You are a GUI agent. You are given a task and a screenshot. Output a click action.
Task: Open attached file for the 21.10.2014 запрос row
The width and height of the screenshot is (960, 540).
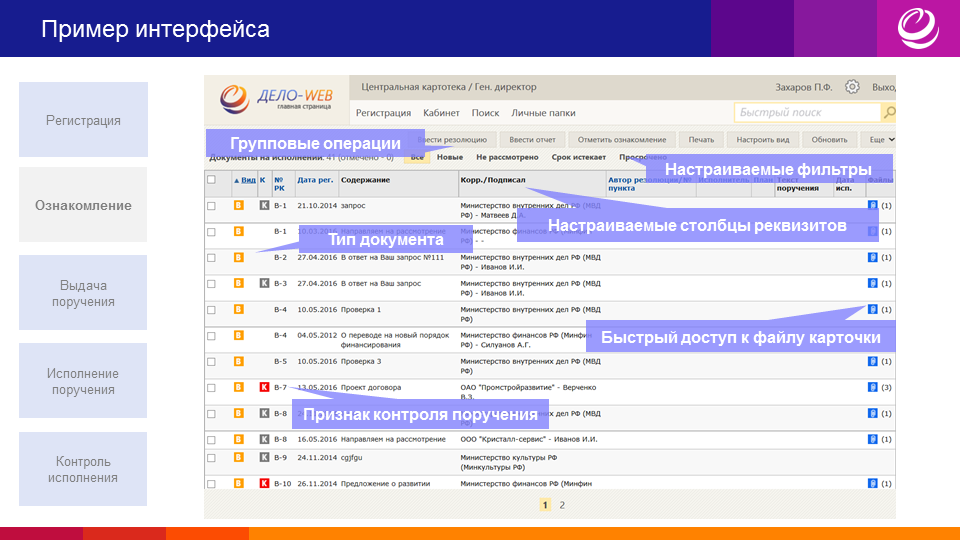(872, 205)
